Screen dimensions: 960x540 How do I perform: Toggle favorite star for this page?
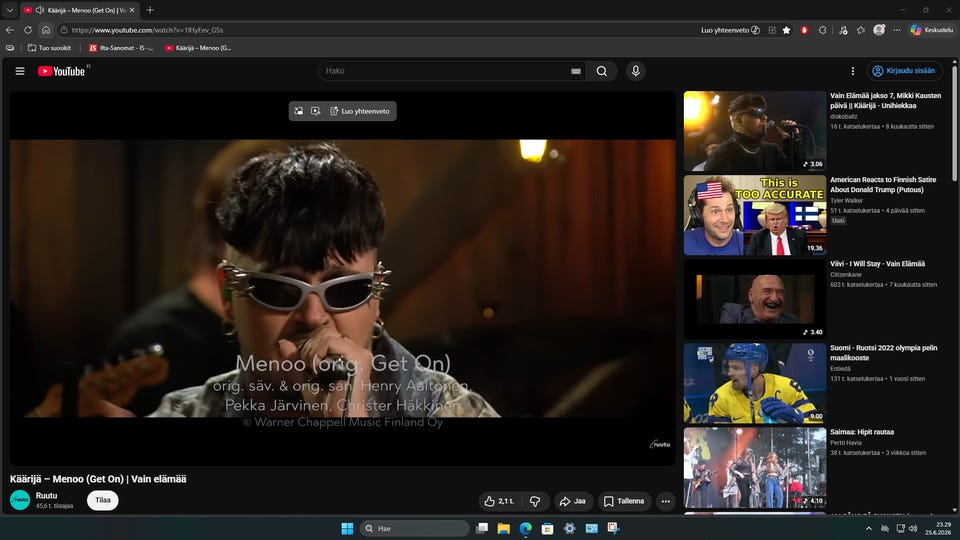787,29
